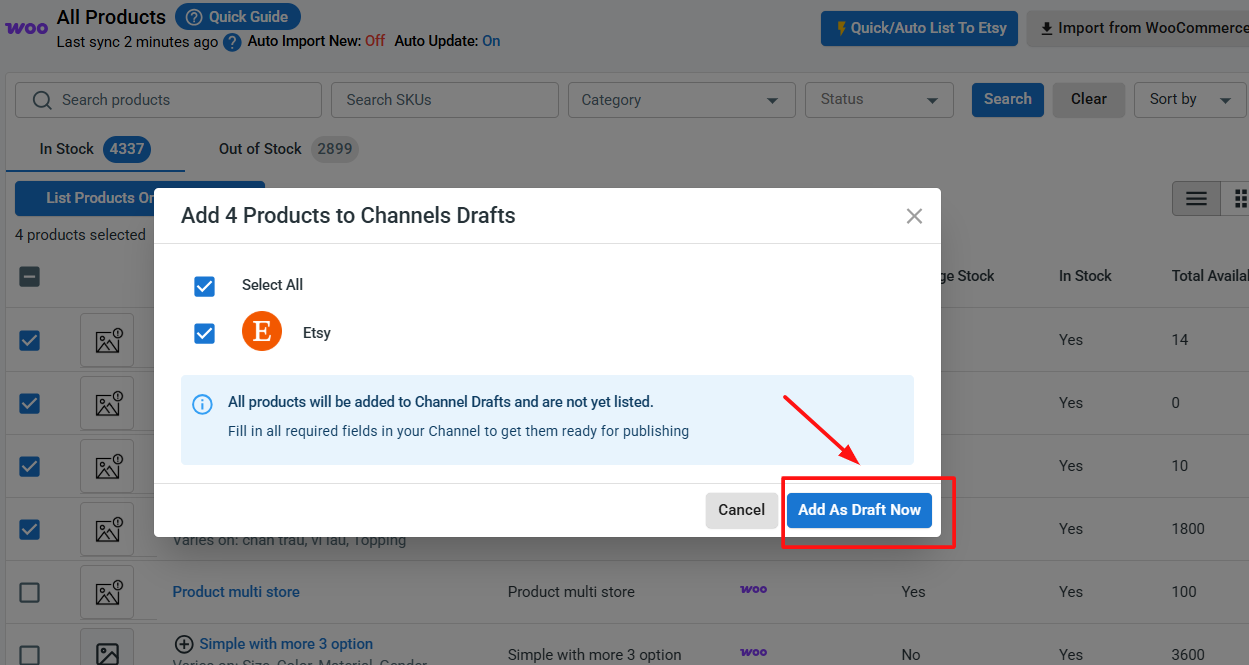1249x665 pixels.
Task: Click 'Last sync 2 minutes ago' text
Action: pyautogui.click(x=137, y=42)
